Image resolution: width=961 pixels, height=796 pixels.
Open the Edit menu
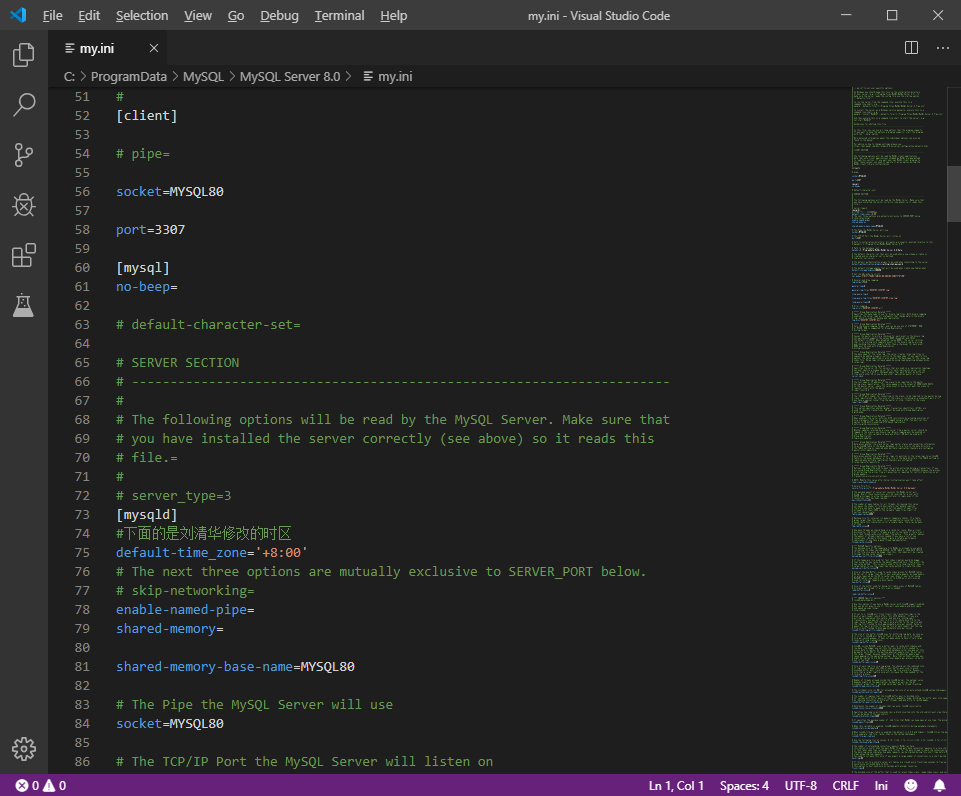[89, 15]
